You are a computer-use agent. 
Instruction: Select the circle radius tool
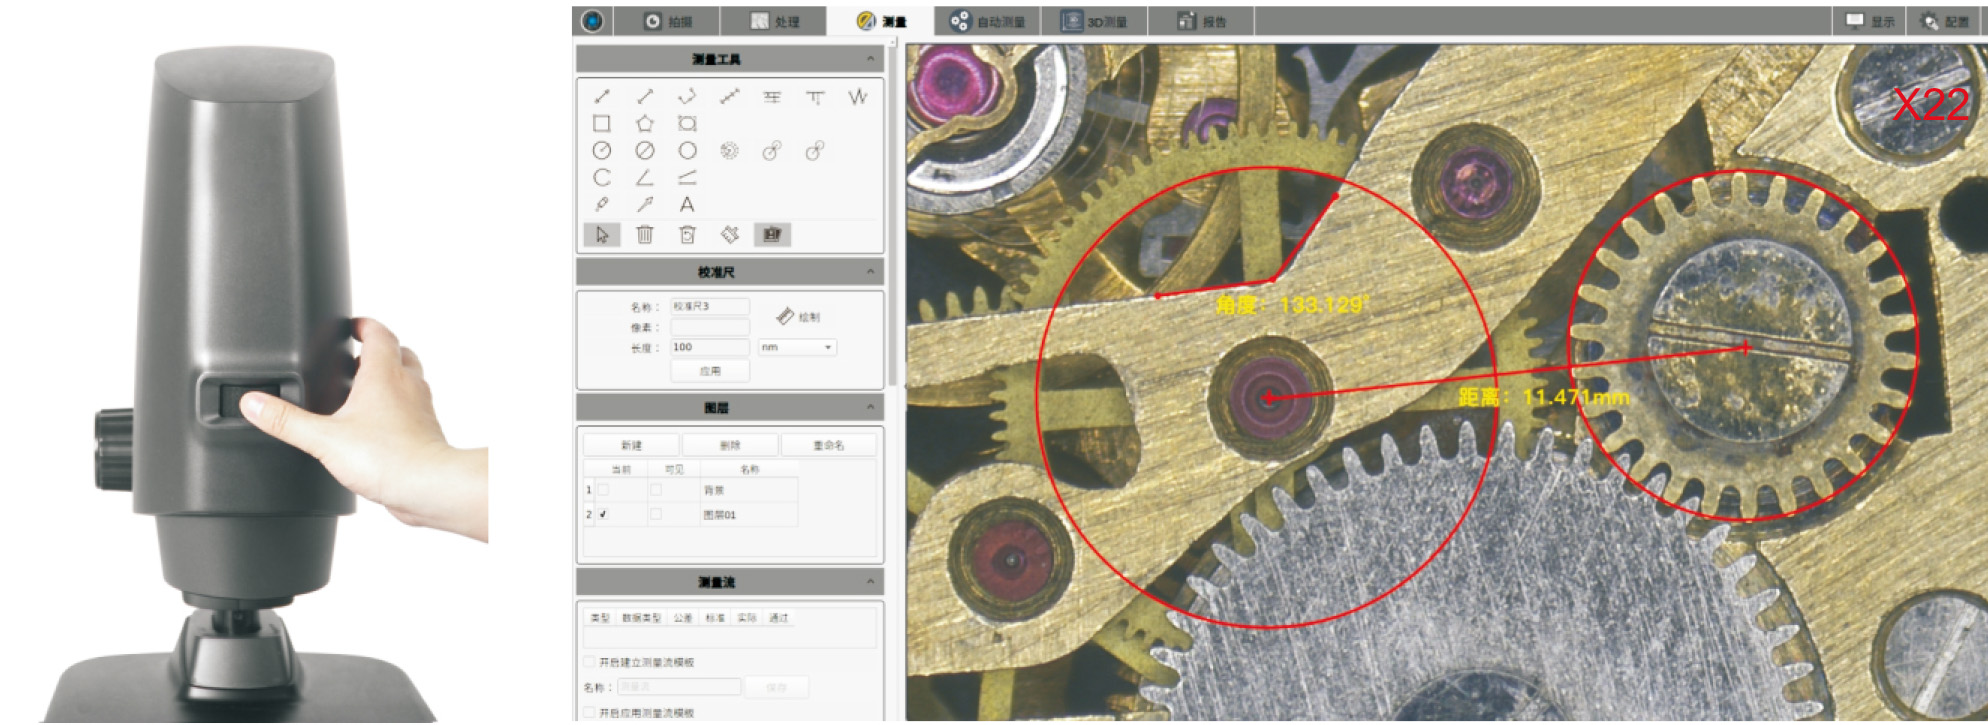coord(602,150)
